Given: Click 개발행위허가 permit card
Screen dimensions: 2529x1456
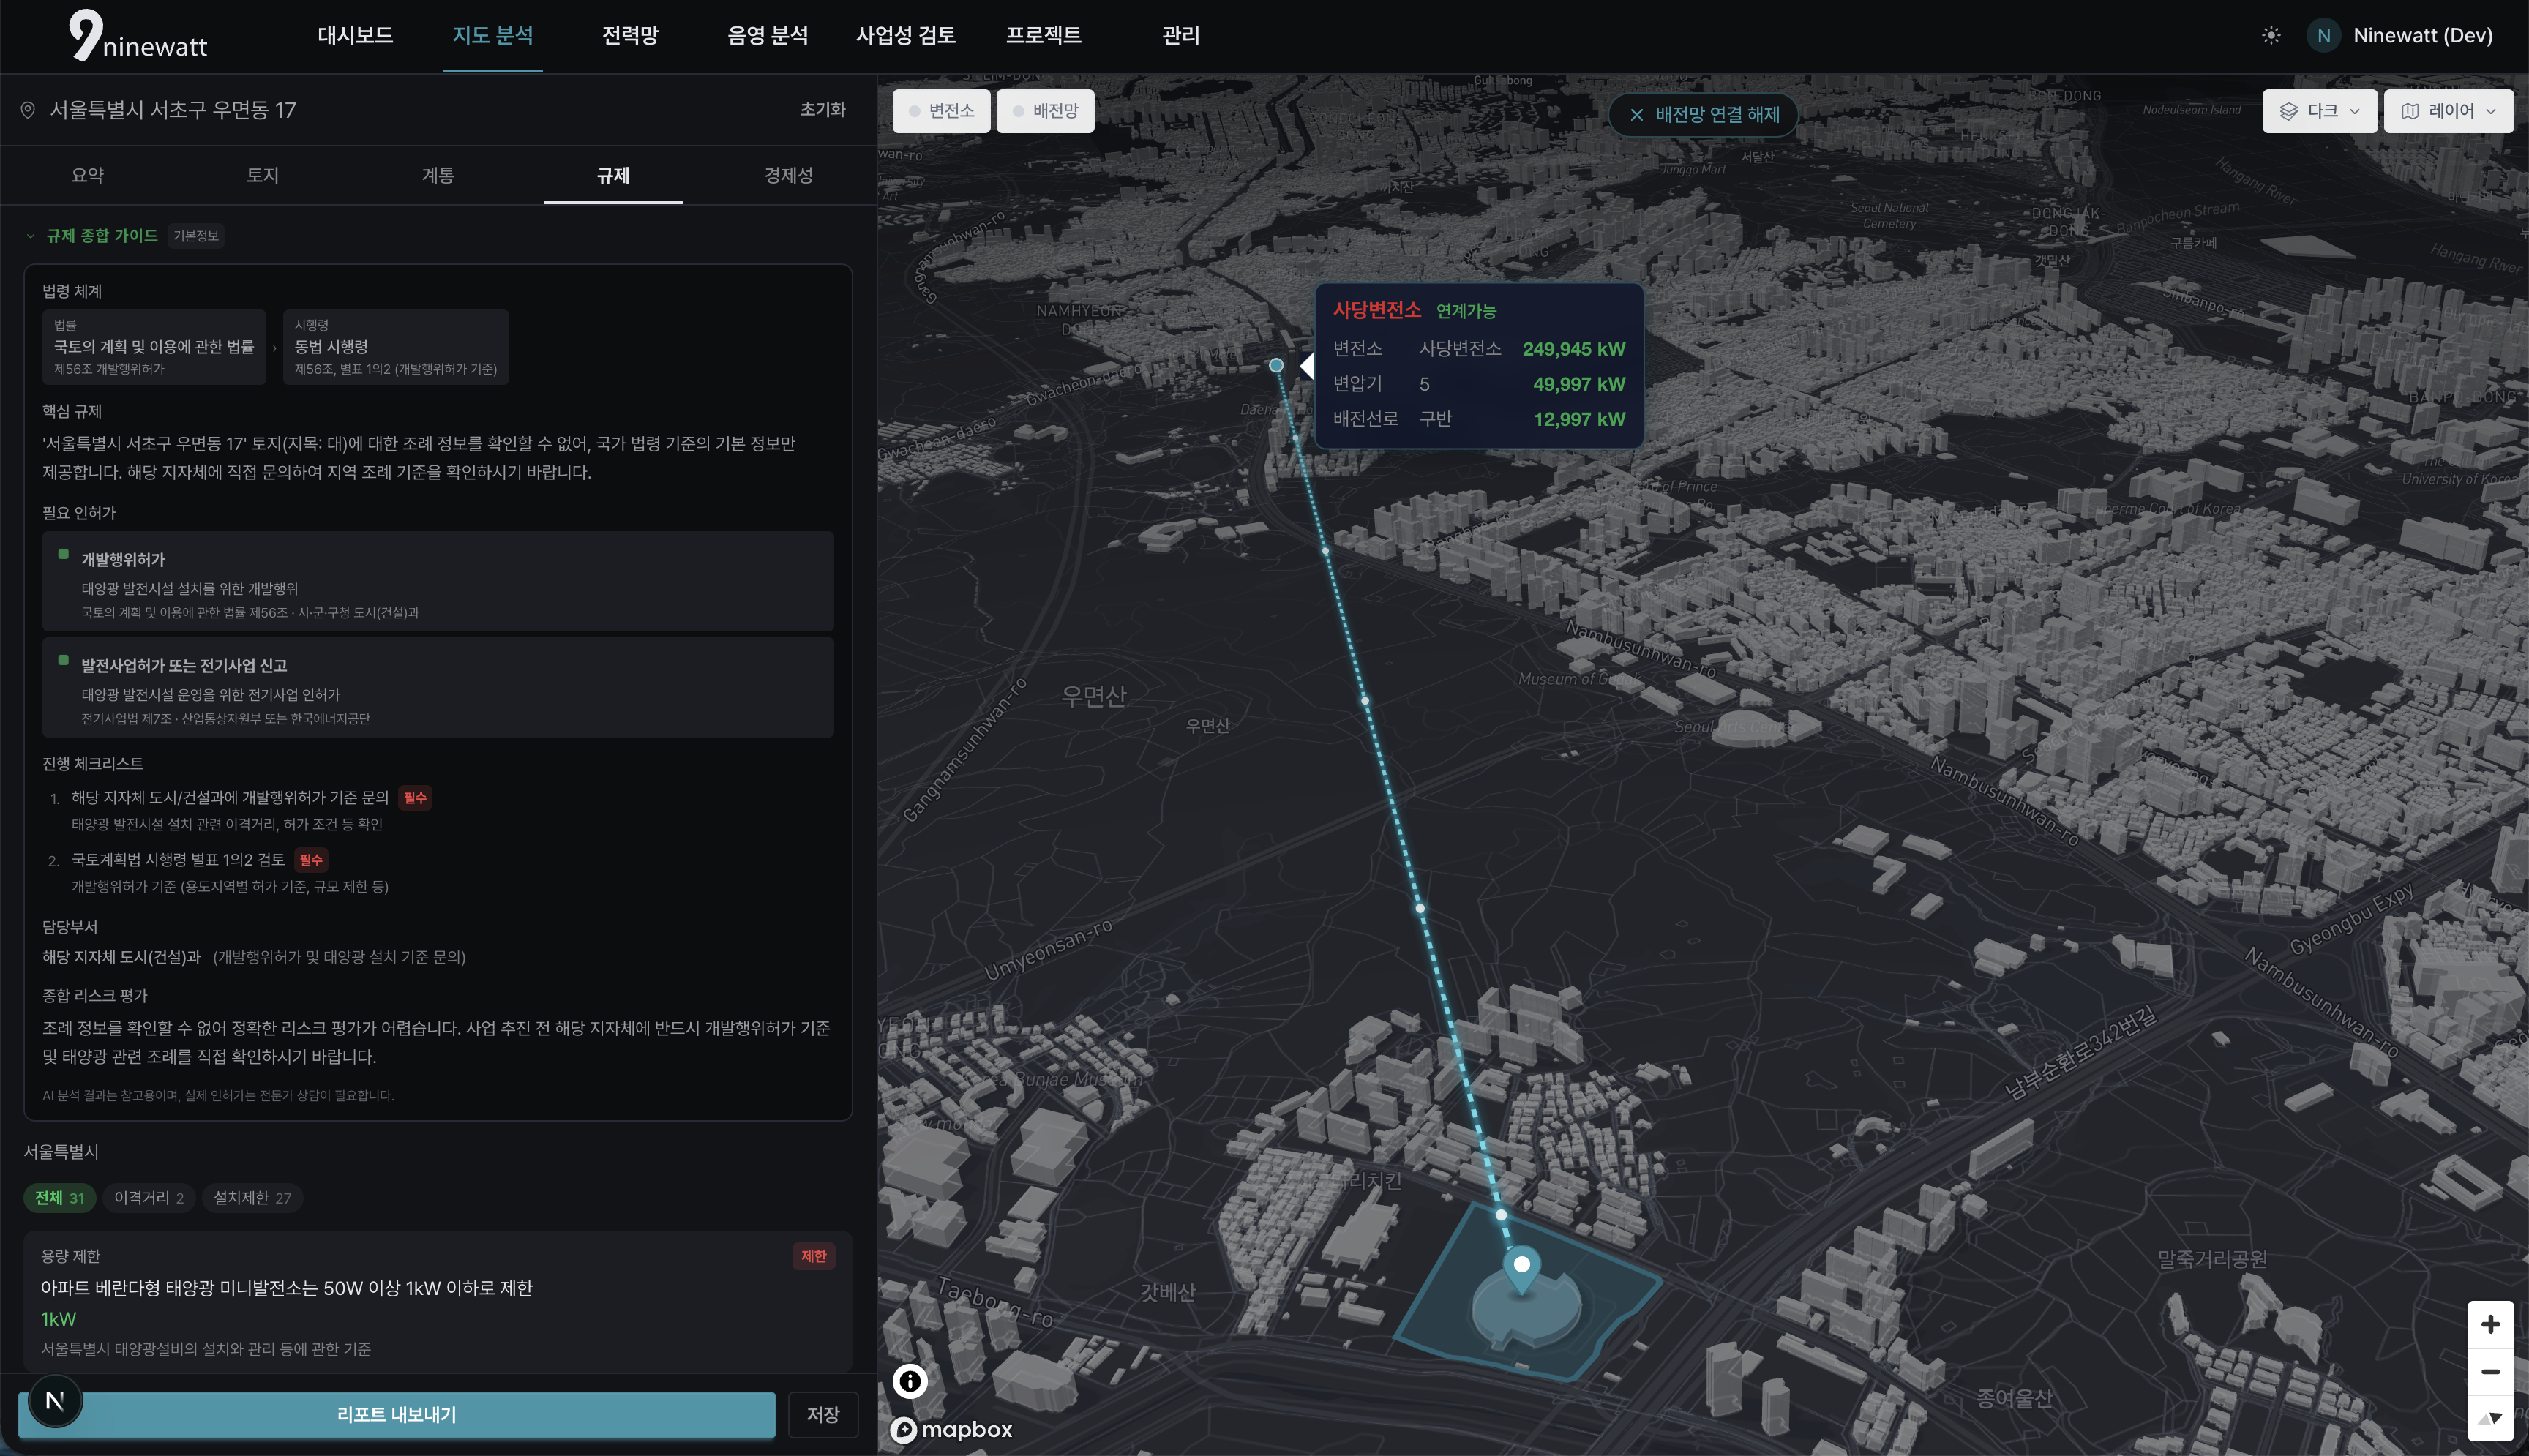Looking at the screenshot, I should click(438, 582).
